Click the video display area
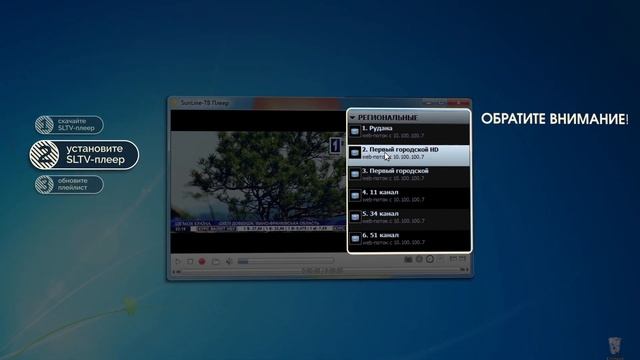The height and width of the screenshot is (360, 640). (x=258, y=181)
